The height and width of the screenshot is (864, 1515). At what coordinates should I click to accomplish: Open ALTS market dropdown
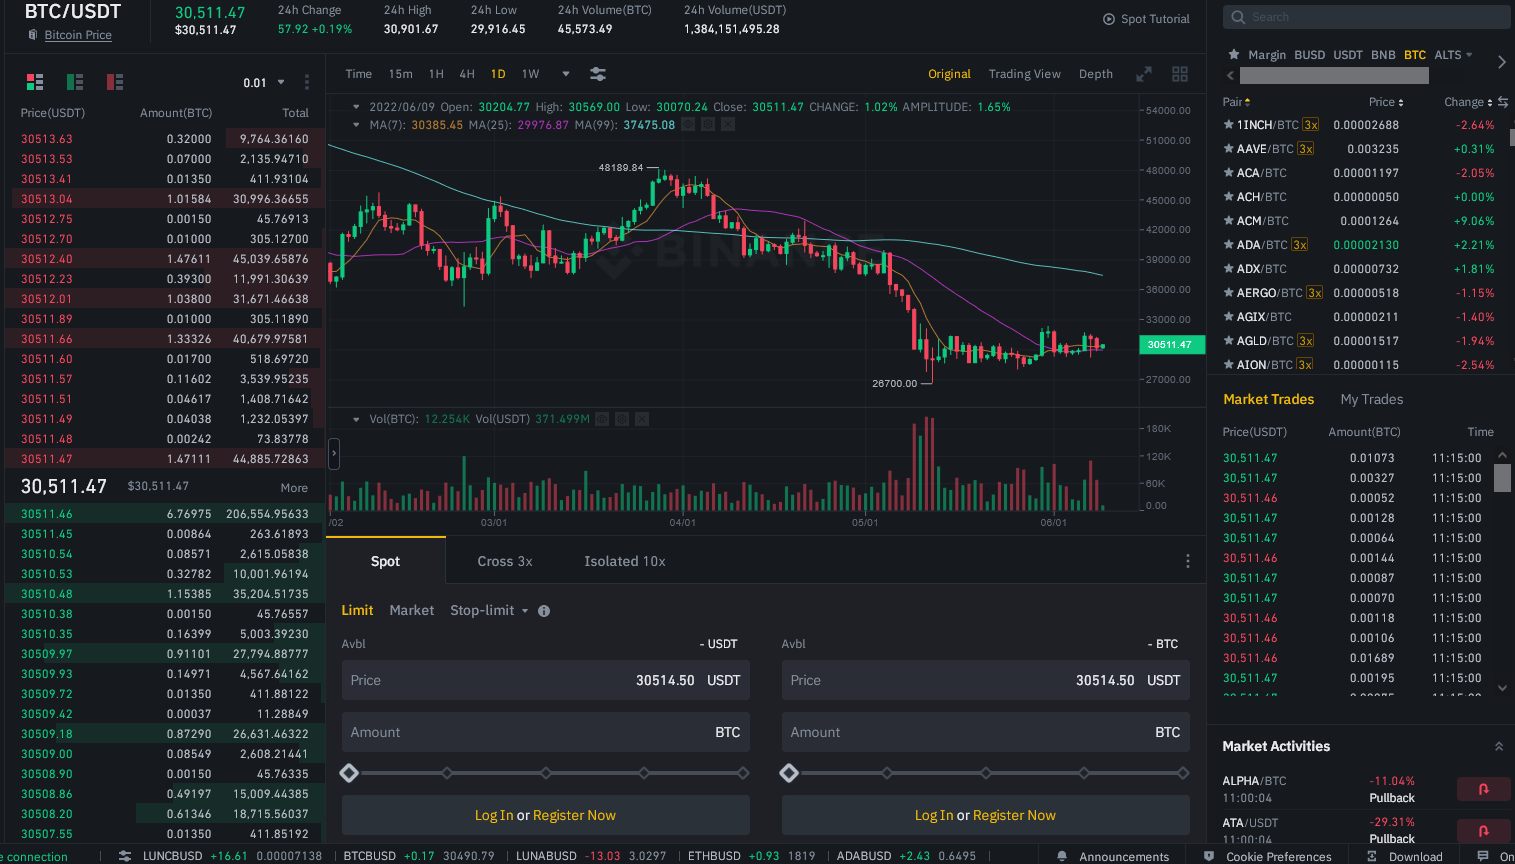click(x=1453, y=55)
